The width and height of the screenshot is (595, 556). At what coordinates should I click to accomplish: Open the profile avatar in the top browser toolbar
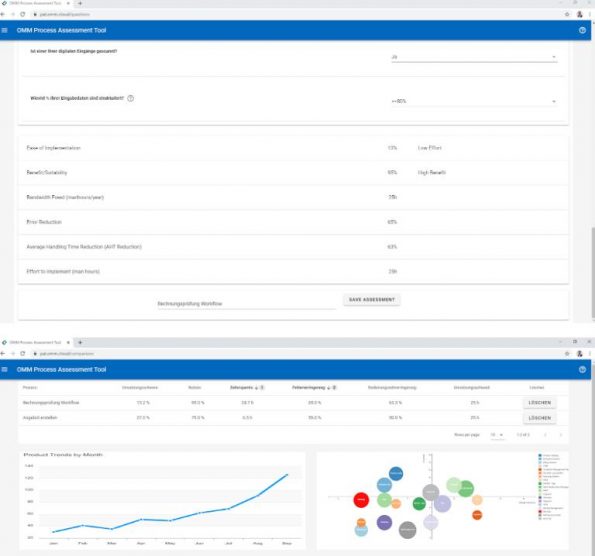[579, 14]
